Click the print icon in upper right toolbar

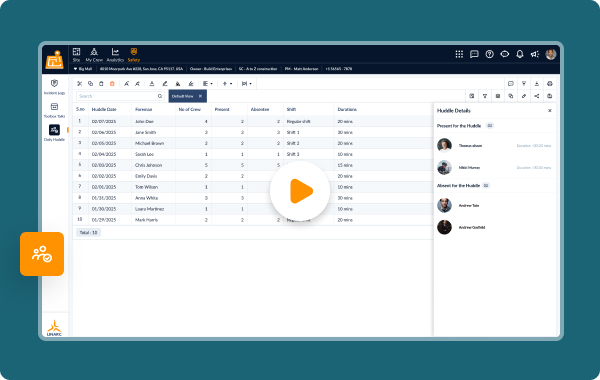(550, 83)
